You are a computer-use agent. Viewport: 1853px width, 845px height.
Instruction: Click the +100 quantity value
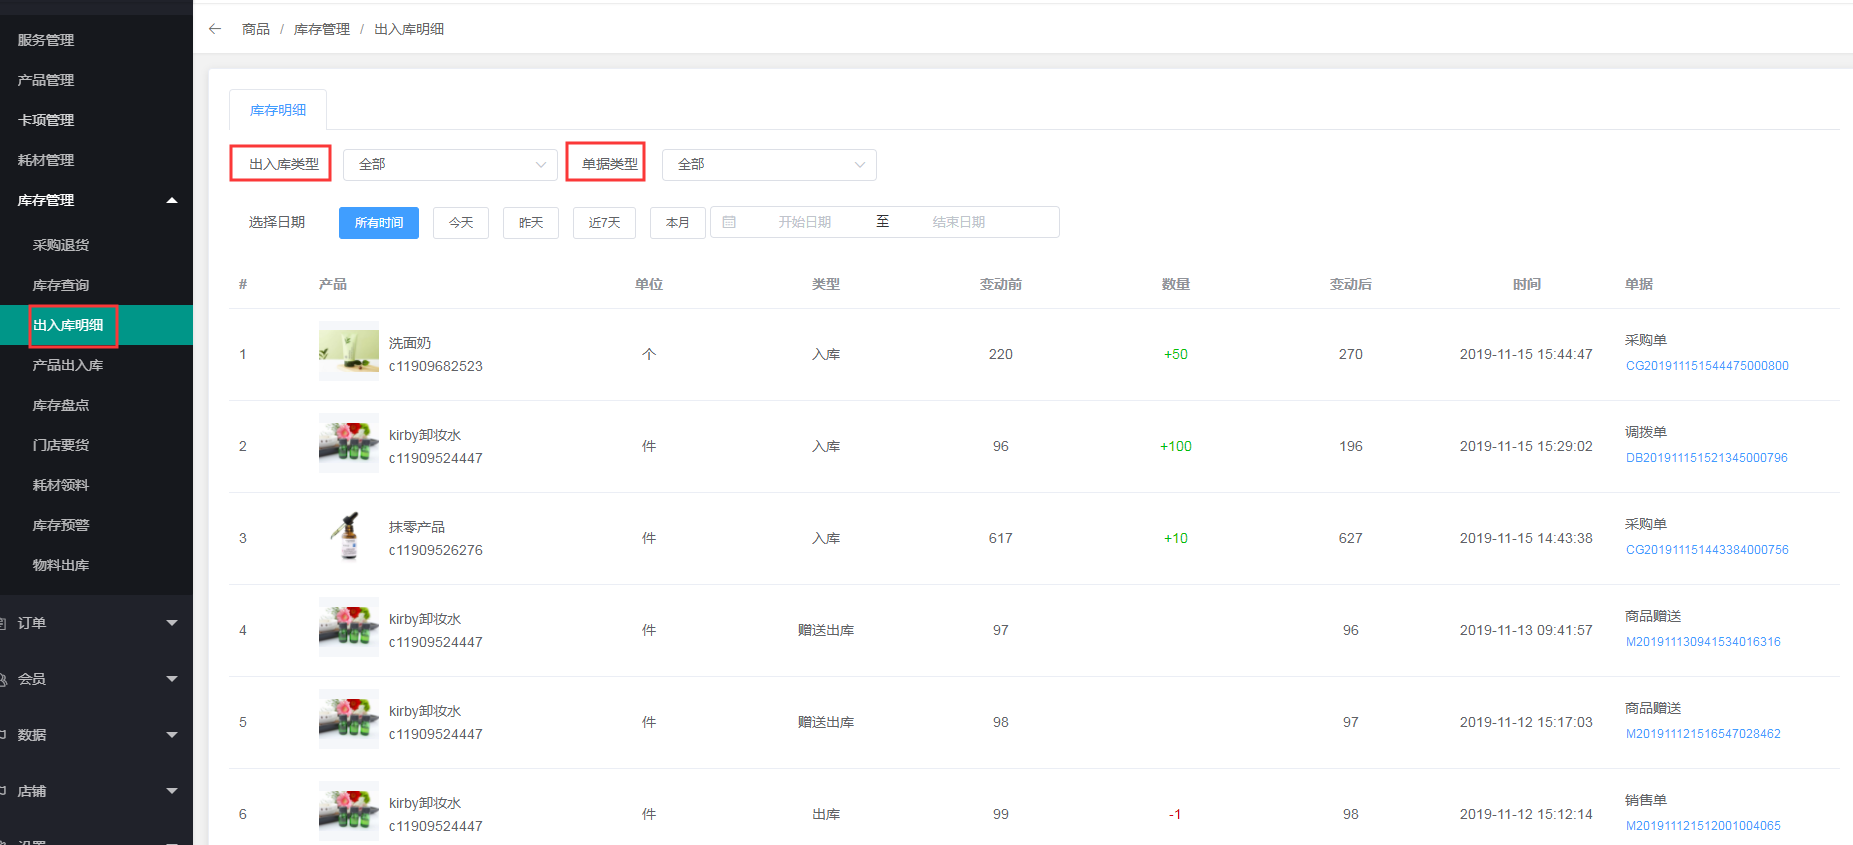tap(1176, 446)
